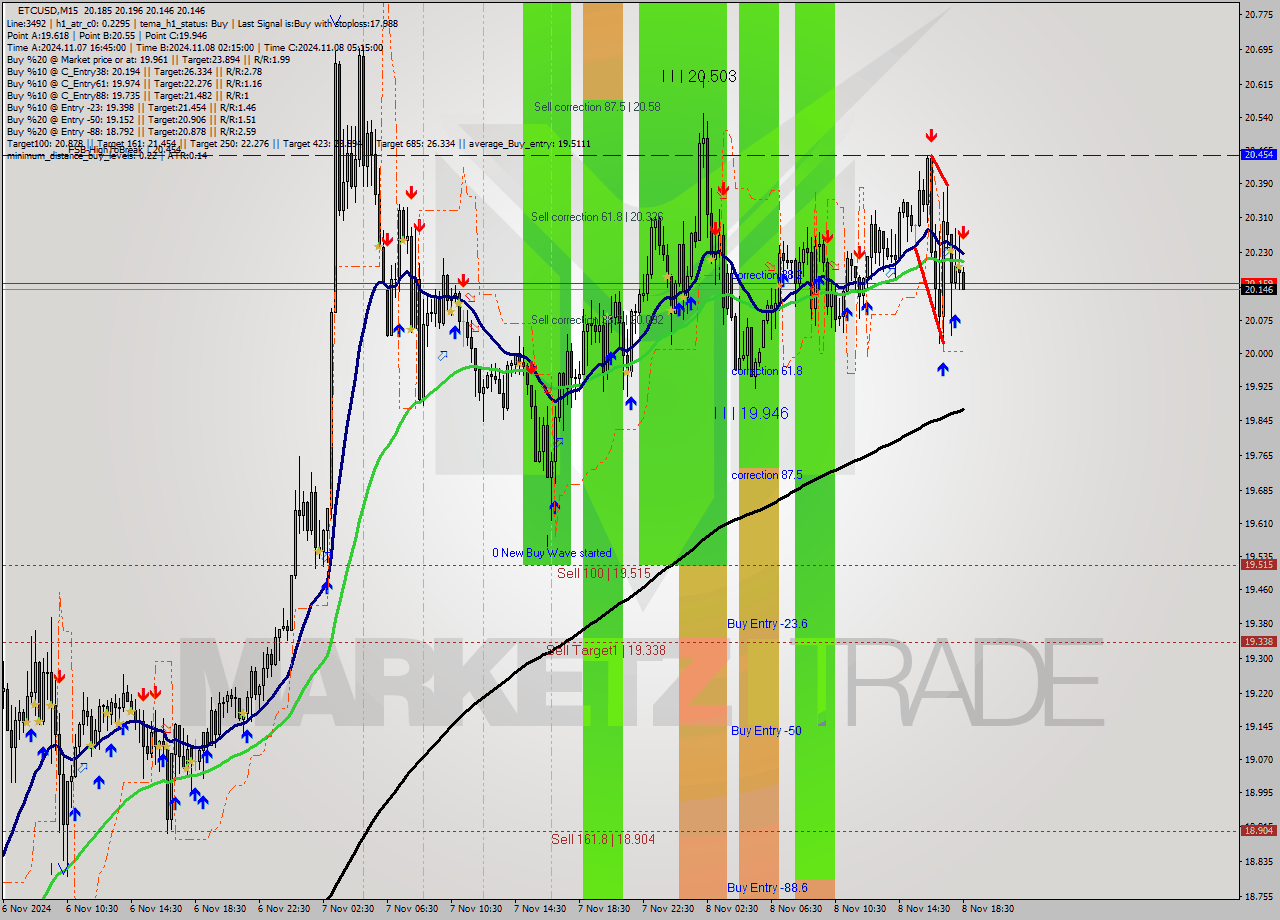Click 19.925 on the price axis
Image resolution: width=1280 pixels, height=920 pixels.
(x=1258, y=386)
